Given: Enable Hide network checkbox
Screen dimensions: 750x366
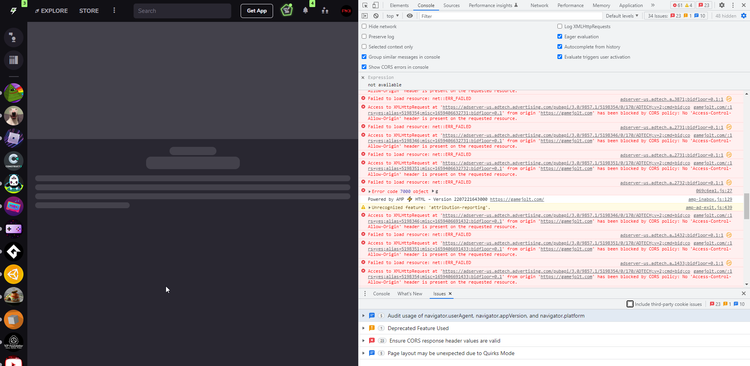Looking at the screenshot, I should [x=364, y=26].
